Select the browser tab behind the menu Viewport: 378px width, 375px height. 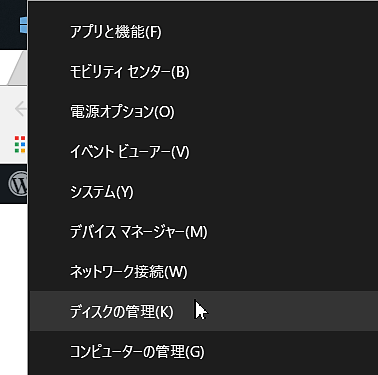18,68
